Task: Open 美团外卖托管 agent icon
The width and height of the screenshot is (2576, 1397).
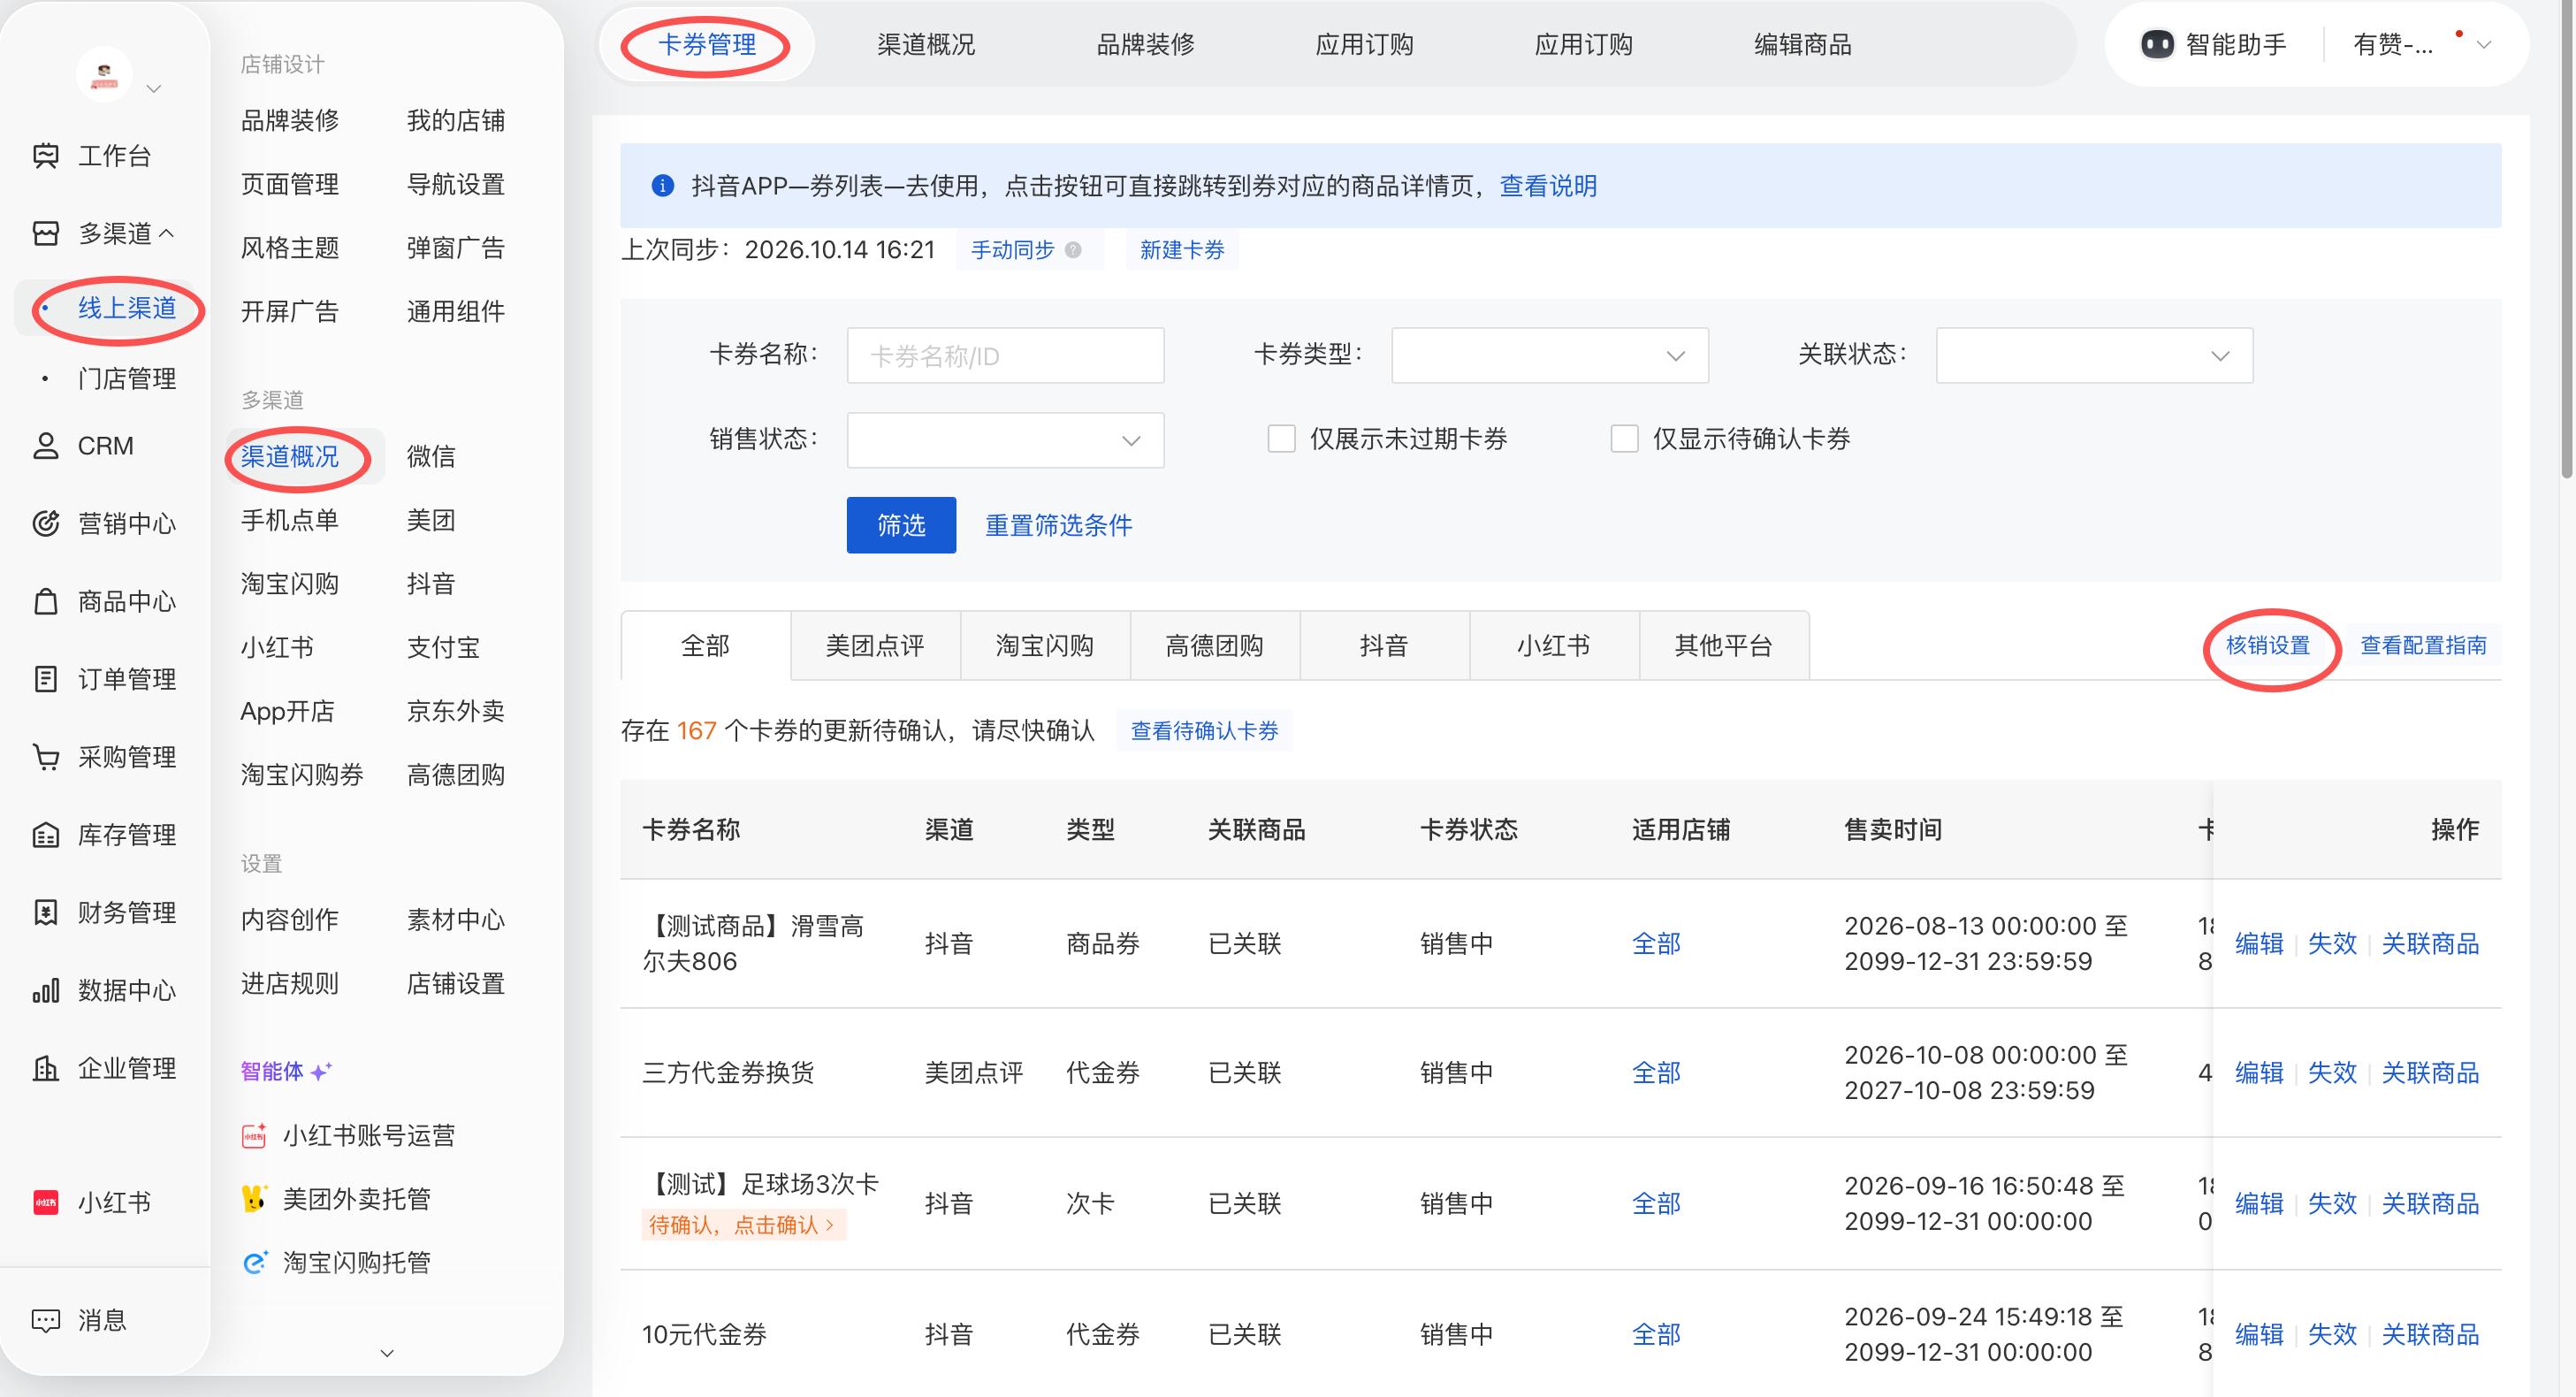Action: tap(255, 1198)
